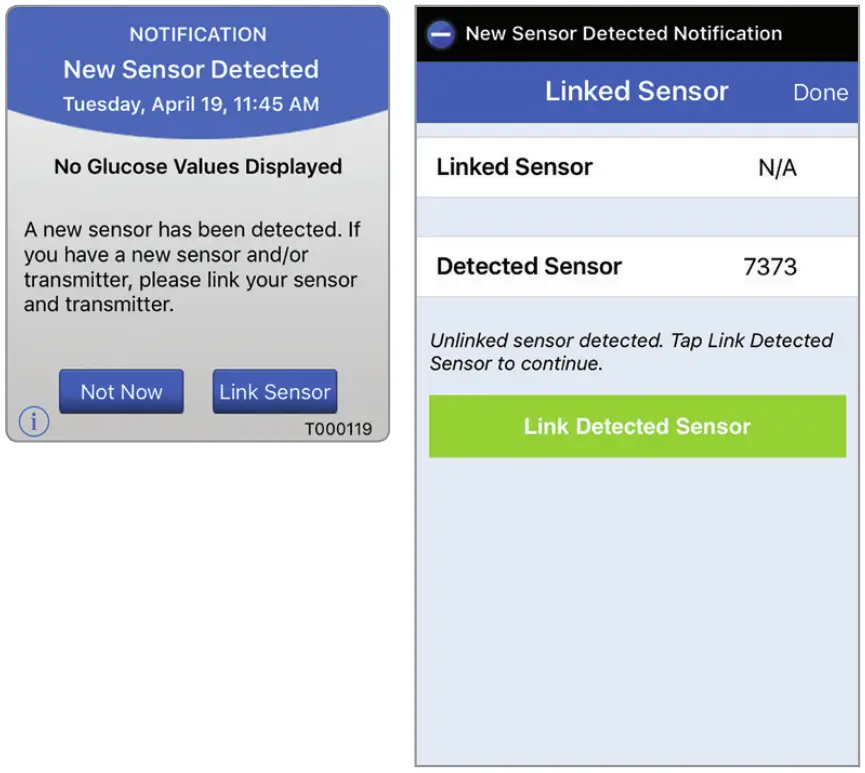This screenshot has height=773, width=865.
Task: Select the Detected Sensor 7373 row
Action: 636,266
